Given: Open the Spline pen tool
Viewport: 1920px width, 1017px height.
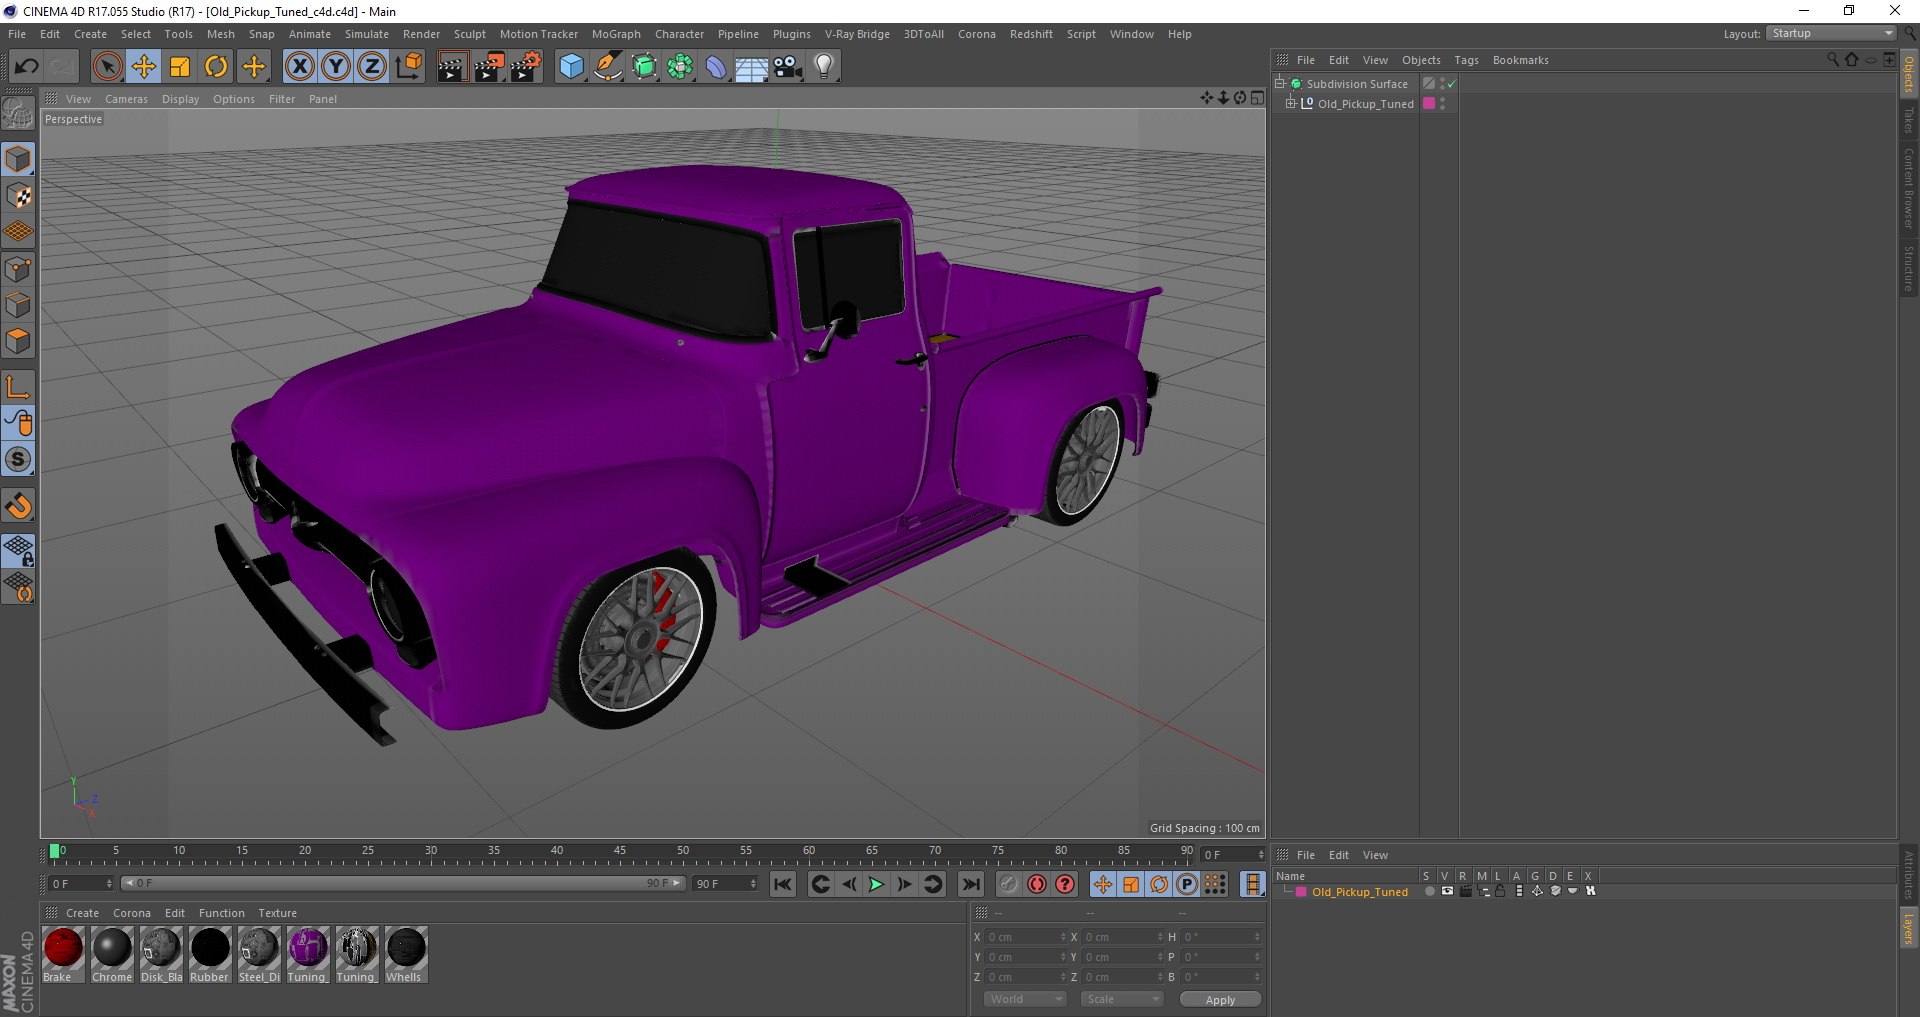Looking at the screenshot, I should point(608,67).
